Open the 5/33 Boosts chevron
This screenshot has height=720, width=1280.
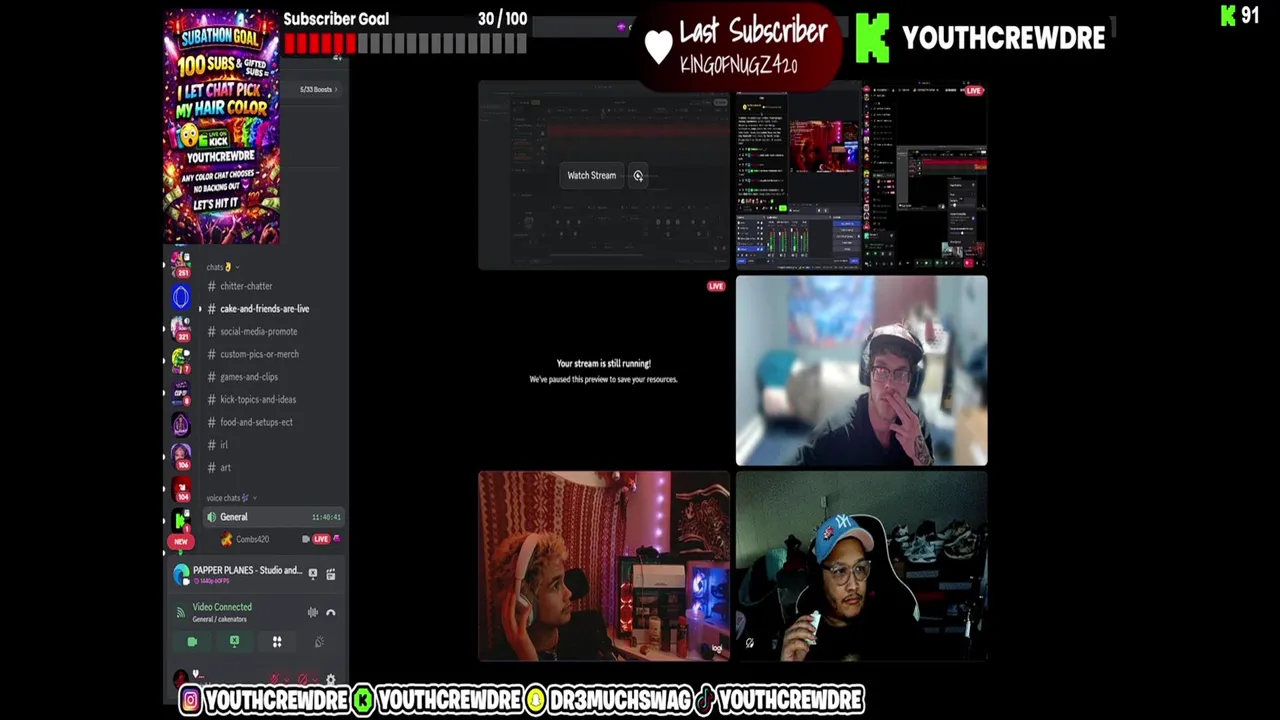pos(336,89)
